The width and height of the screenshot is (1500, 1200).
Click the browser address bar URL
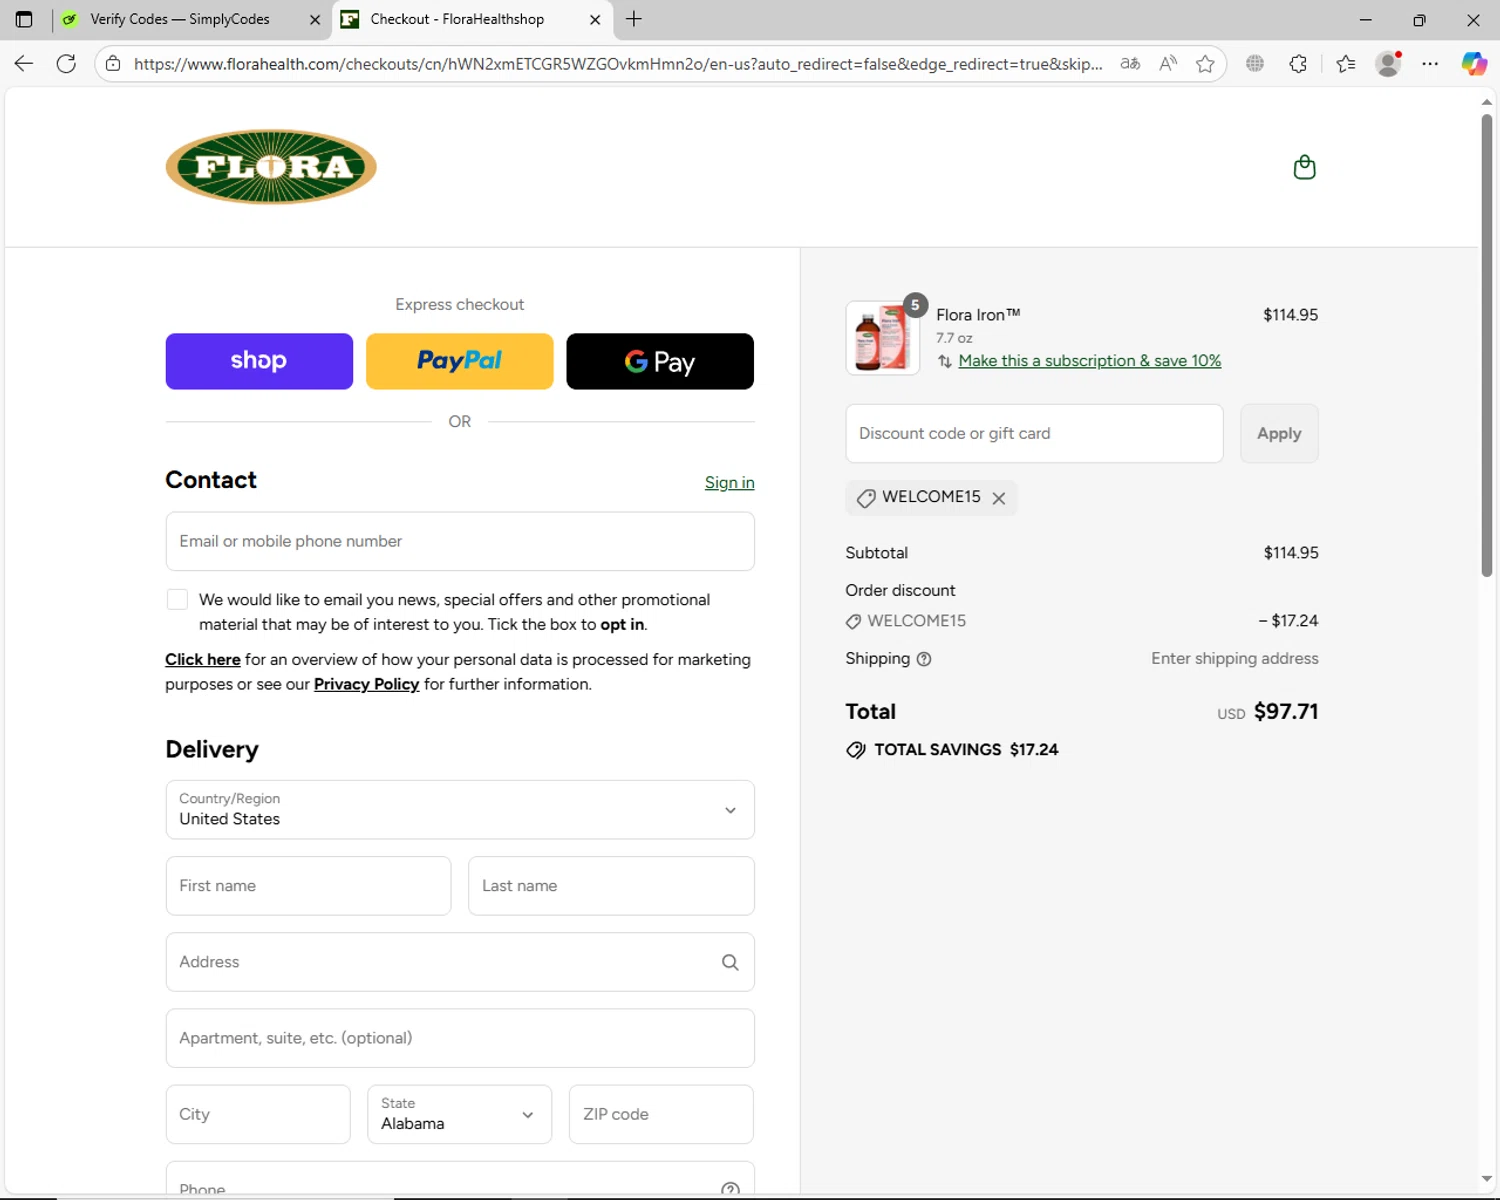pos(618,64)
